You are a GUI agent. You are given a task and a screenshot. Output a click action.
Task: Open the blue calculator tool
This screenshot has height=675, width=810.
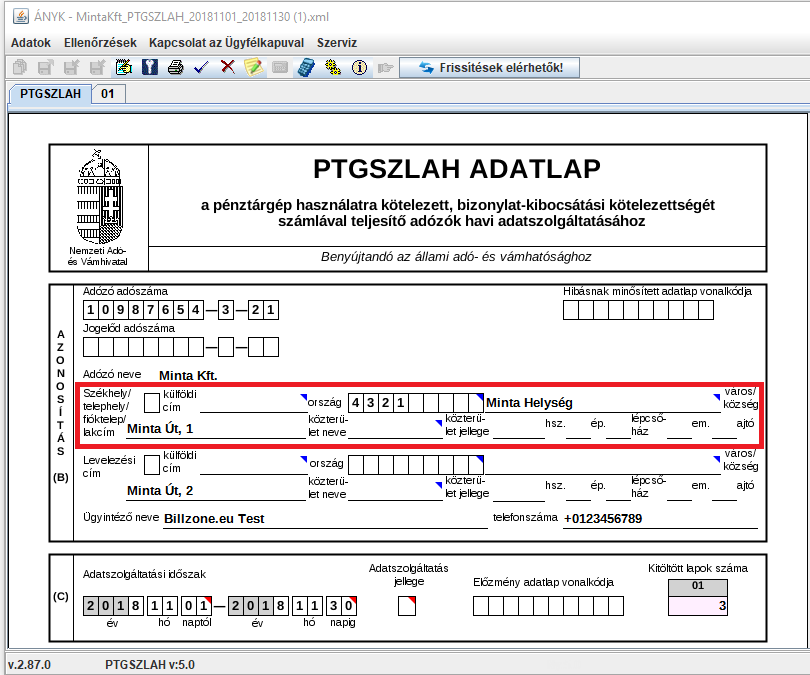click(306, 67)
